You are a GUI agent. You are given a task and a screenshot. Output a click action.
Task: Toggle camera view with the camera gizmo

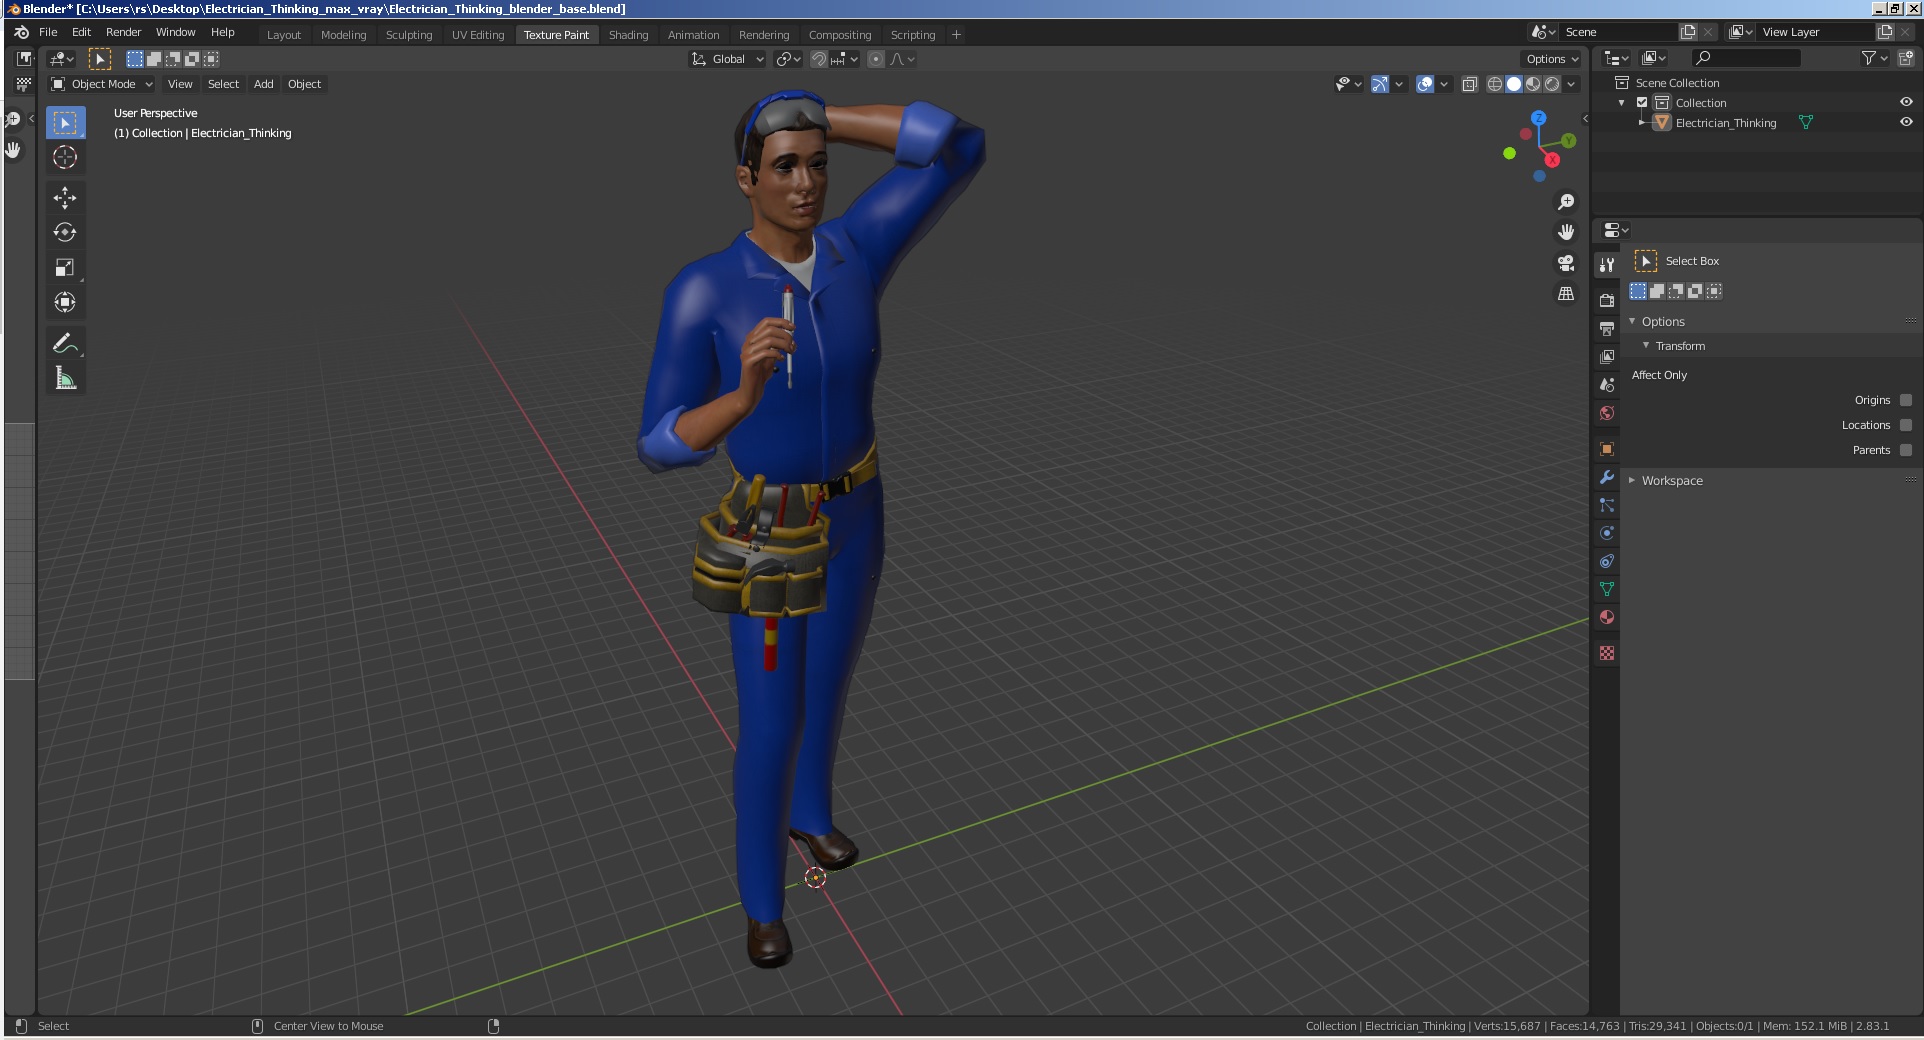(x=1566, y=263)
